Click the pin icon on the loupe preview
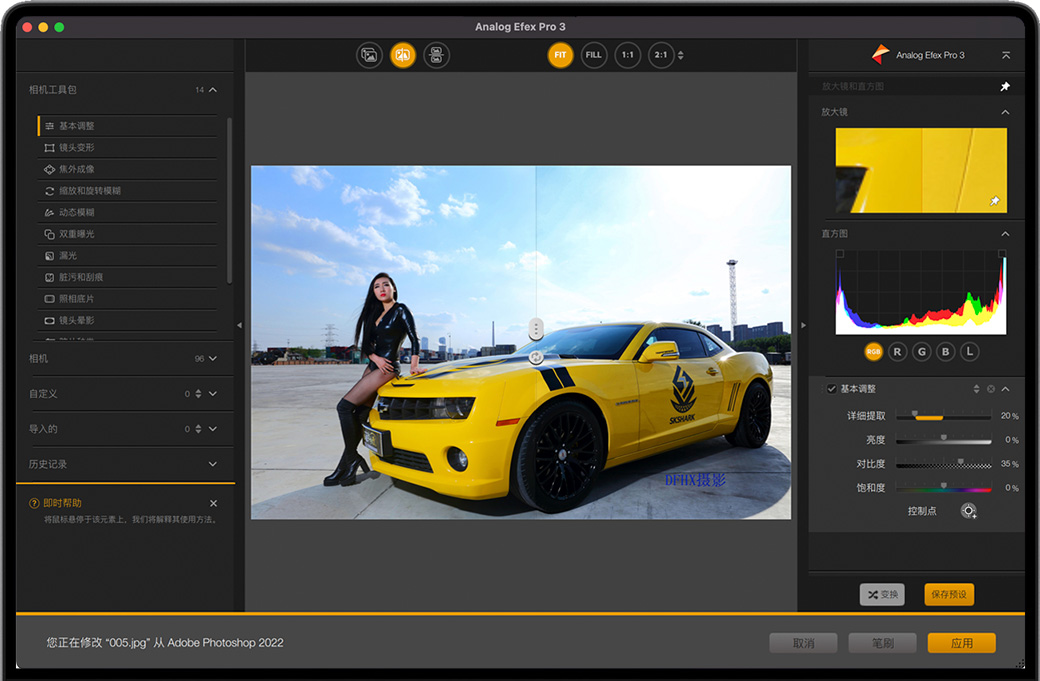The width and height of the screenshot is (1040, 681). coord(994,201)
